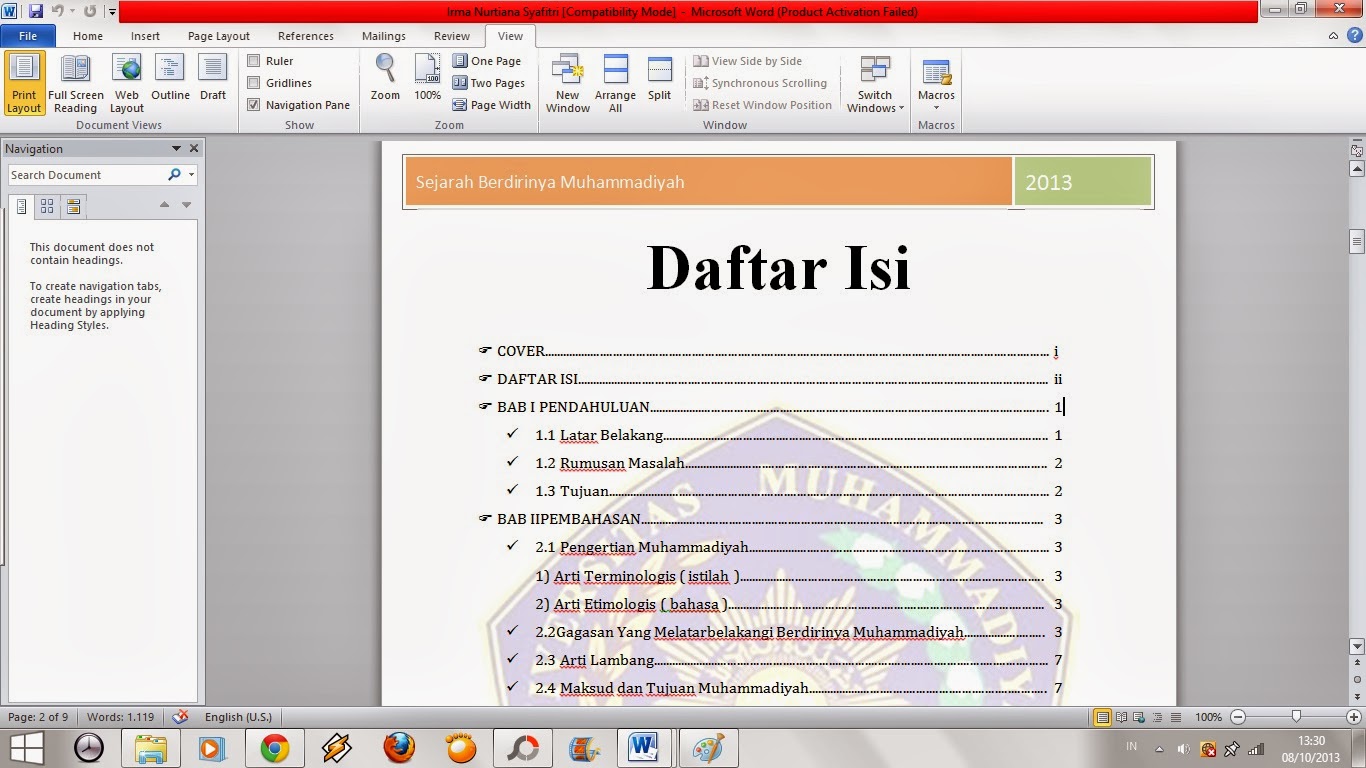Open Macros dropdown

937,84
